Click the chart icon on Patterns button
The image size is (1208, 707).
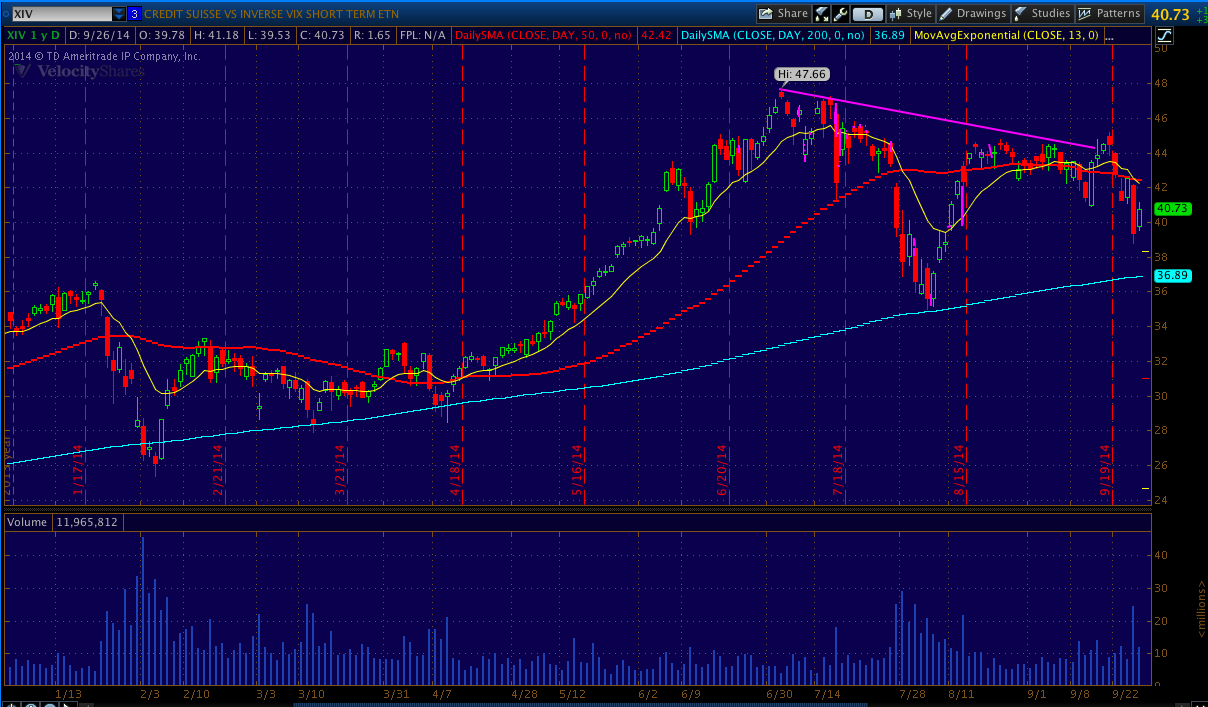(x=1085, y=14)
